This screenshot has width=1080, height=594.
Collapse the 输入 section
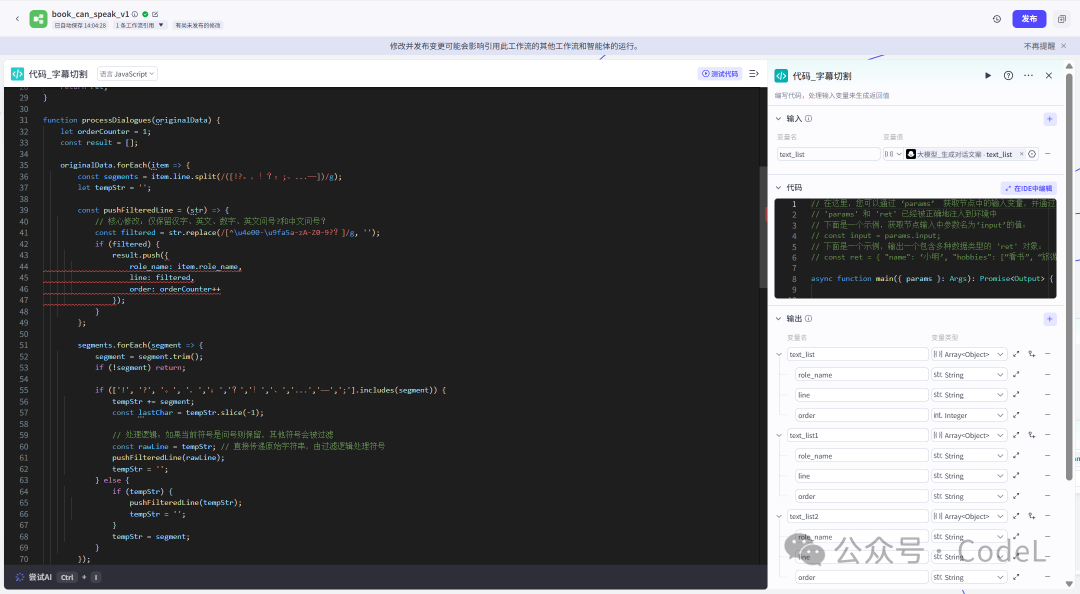778,119
